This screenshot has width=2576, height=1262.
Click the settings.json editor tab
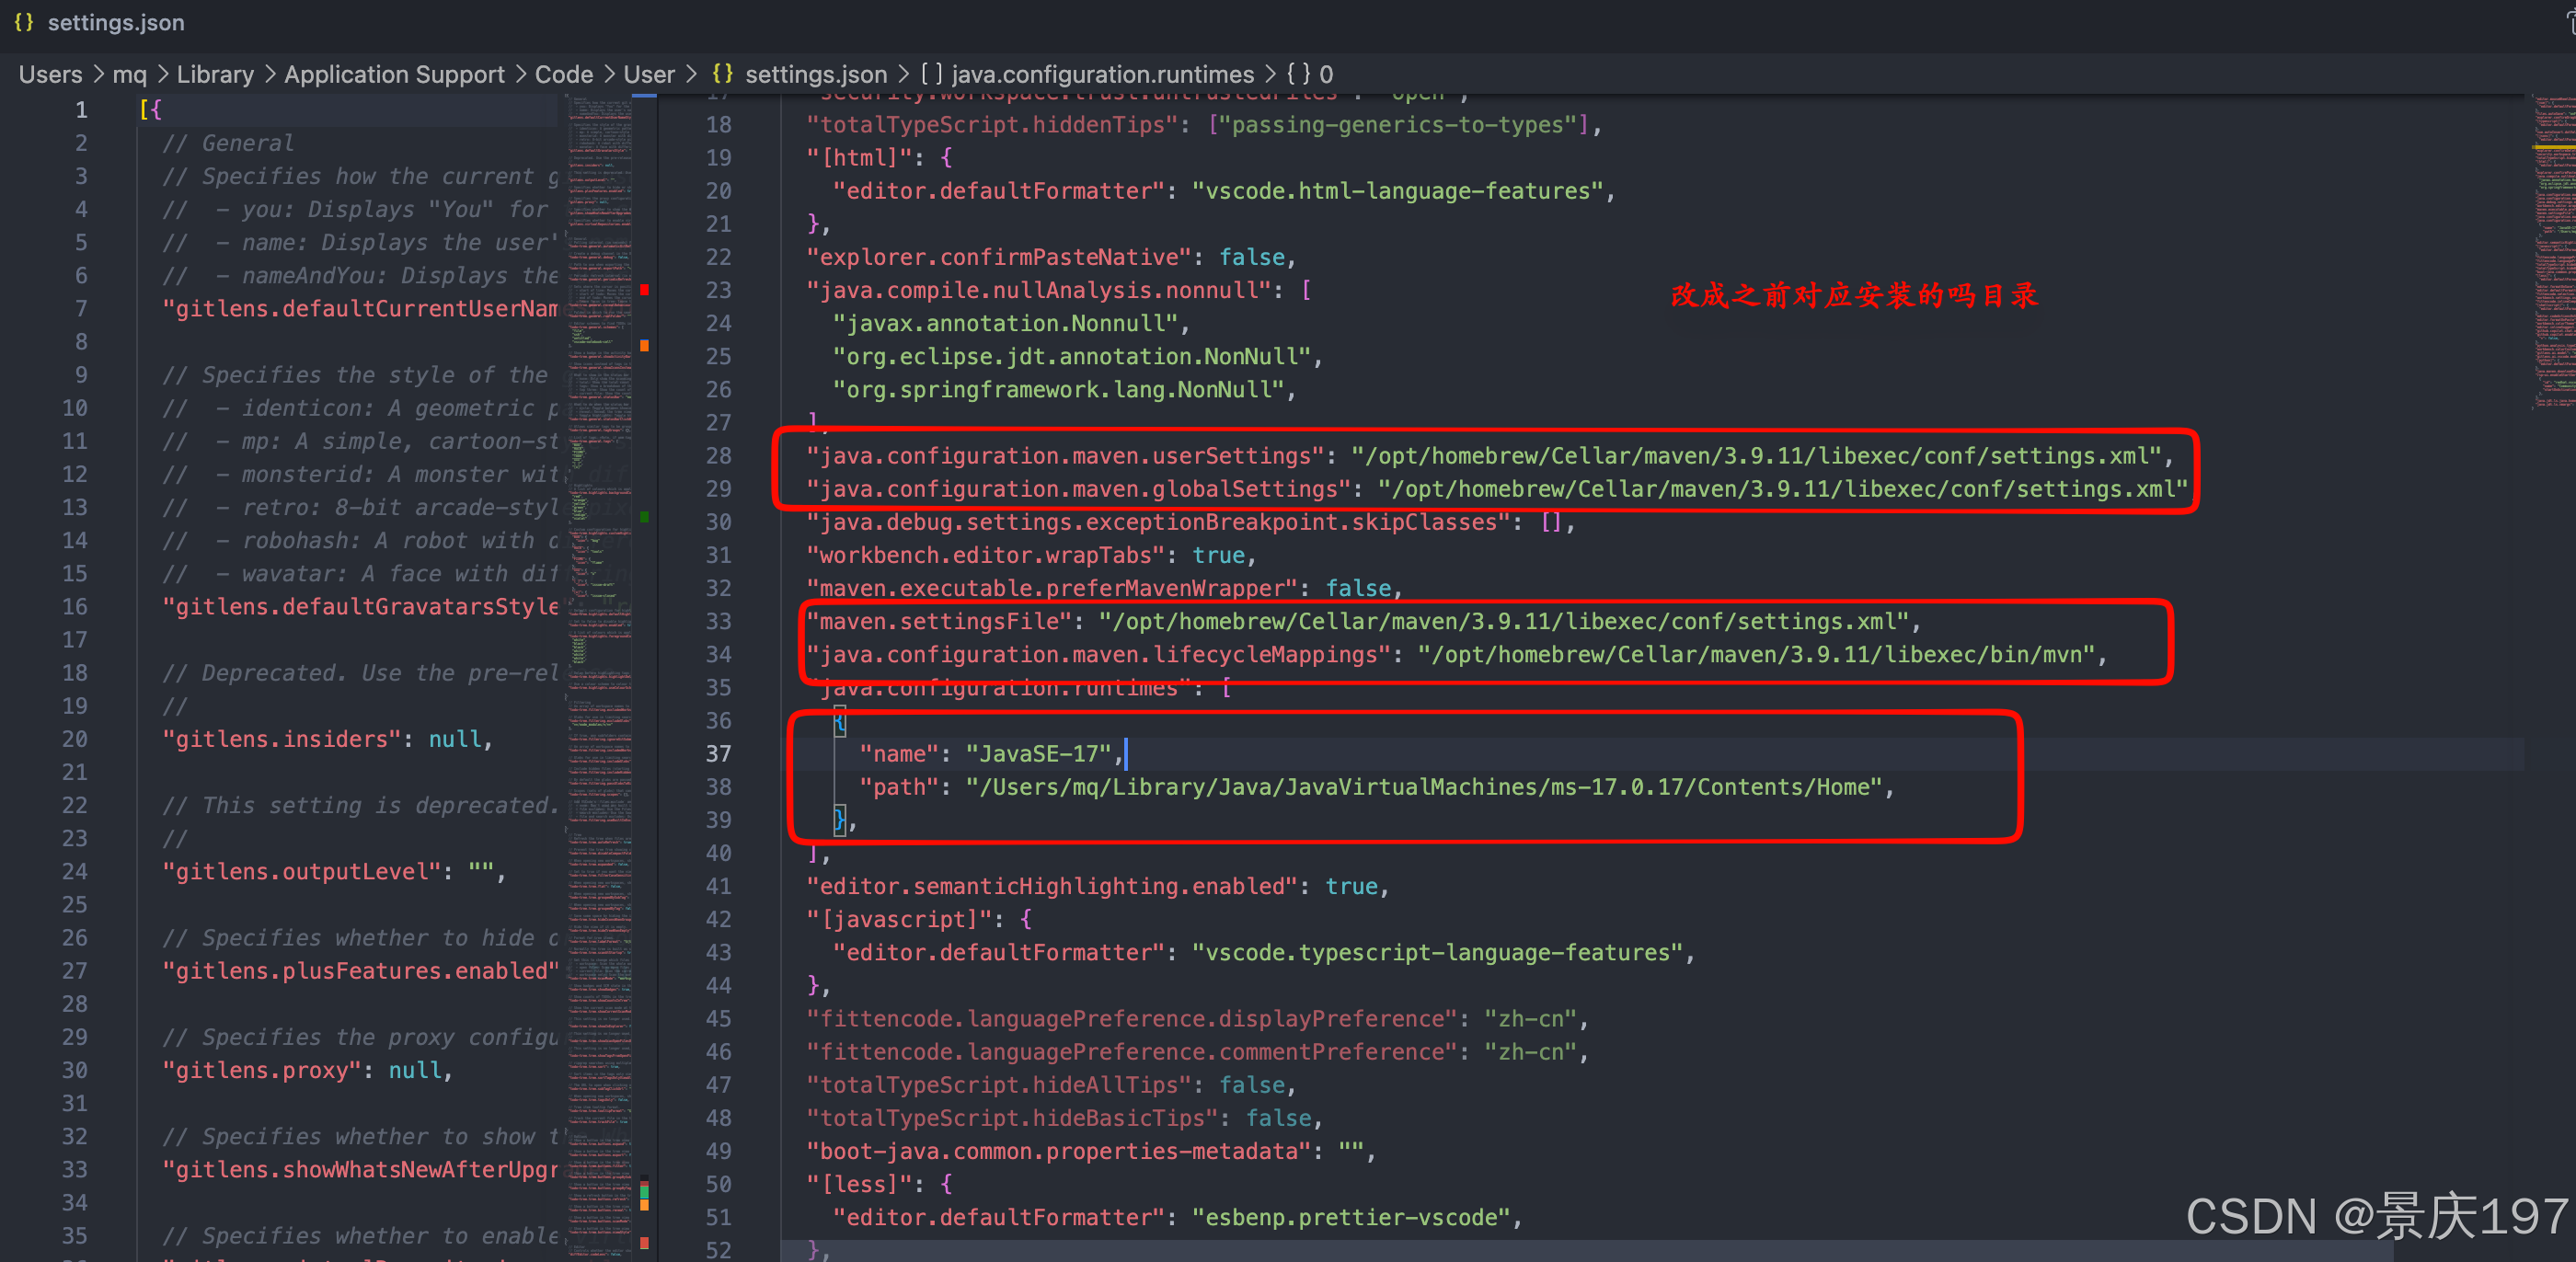coord(115,22)
